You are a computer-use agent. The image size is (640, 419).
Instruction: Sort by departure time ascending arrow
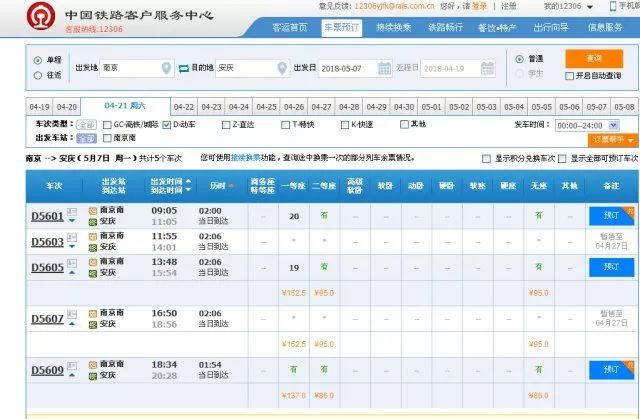pyautogui.click(x=188, y=181)
